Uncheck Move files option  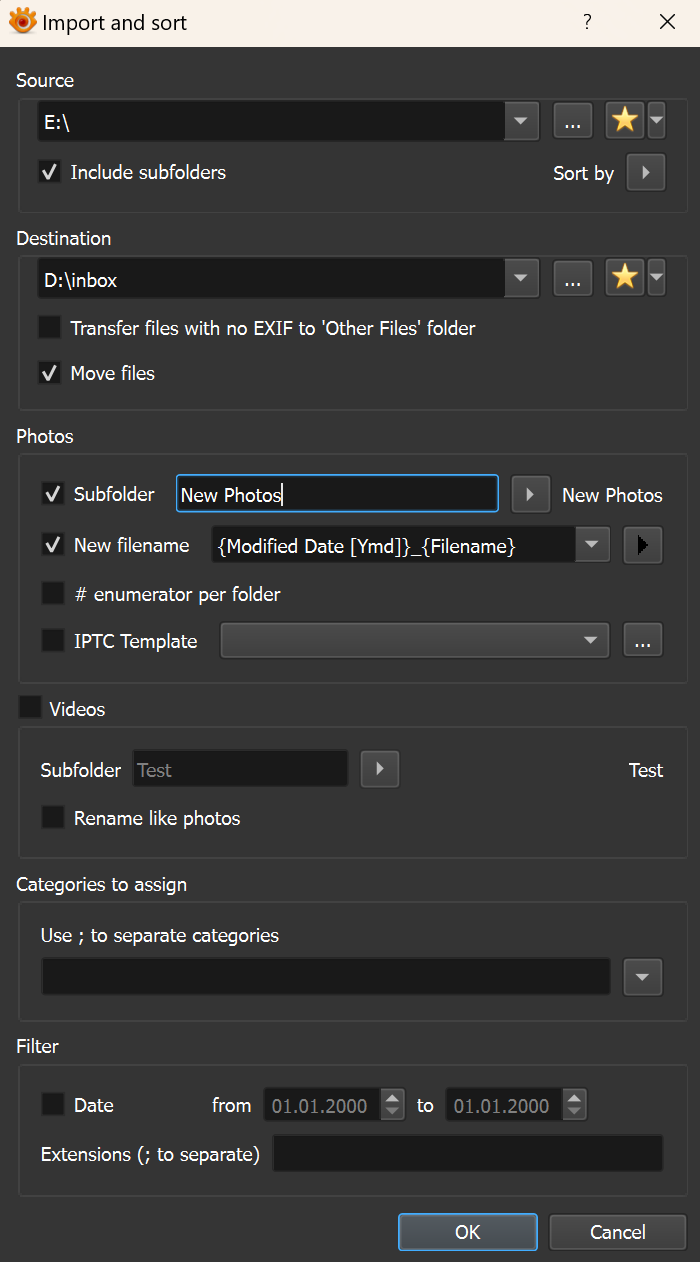49,373
